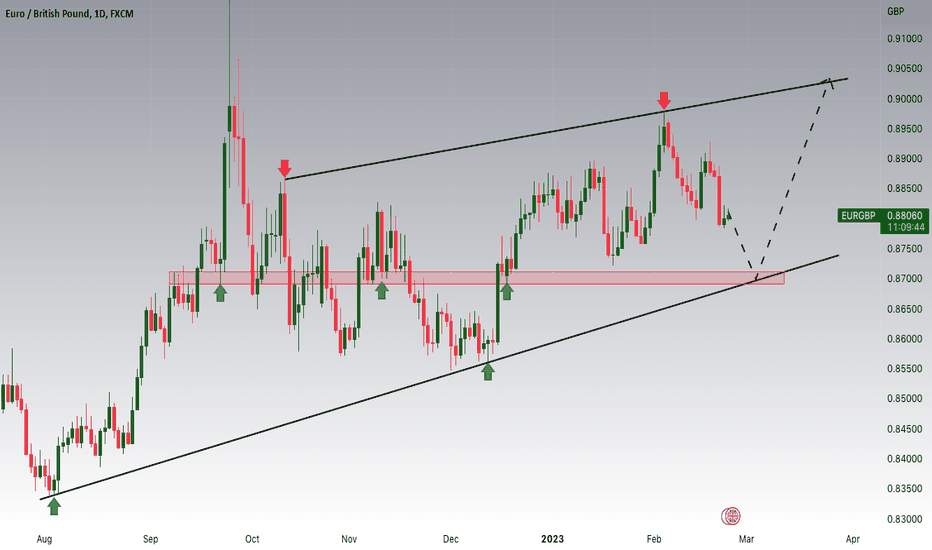Screen dimensions: 932x550
Task: Click the bar countdown timer 11:09:44
Action: click(906, 227)
